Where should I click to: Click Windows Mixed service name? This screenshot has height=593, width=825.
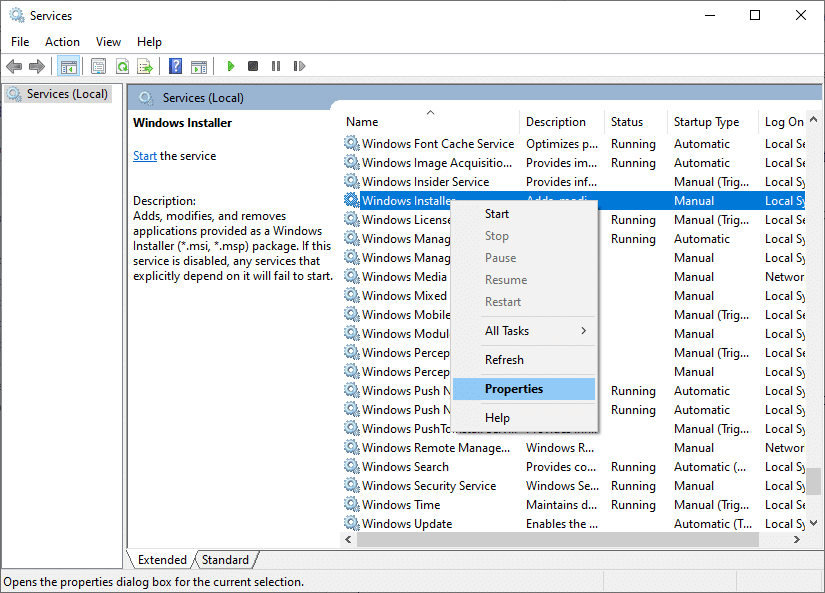404,296
